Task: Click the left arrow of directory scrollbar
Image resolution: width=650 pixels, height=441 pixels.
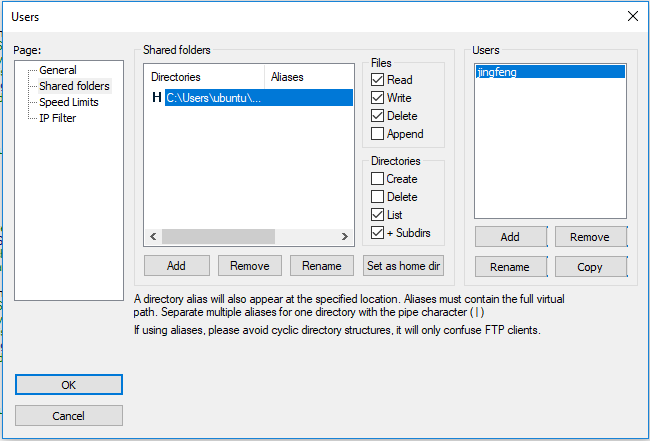Action: (153, 236)
